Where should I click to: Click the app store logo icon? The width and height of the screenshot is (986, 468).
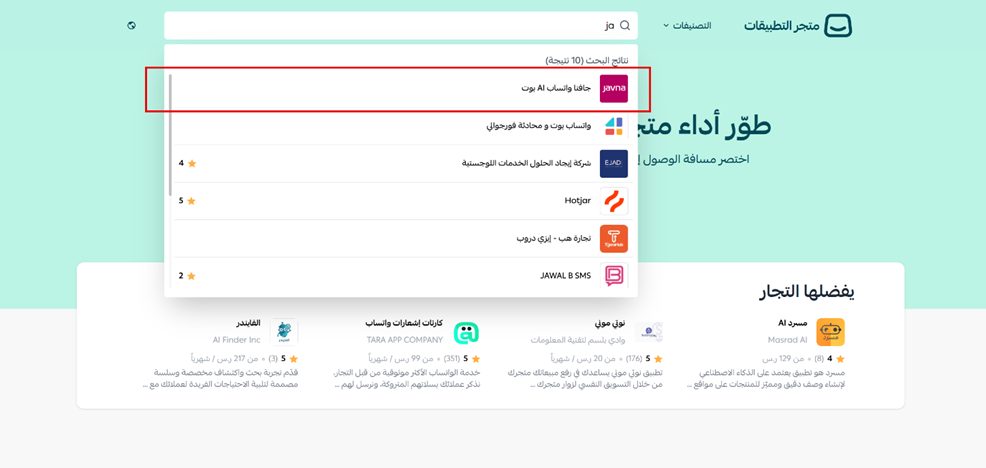tap(839, 26)
